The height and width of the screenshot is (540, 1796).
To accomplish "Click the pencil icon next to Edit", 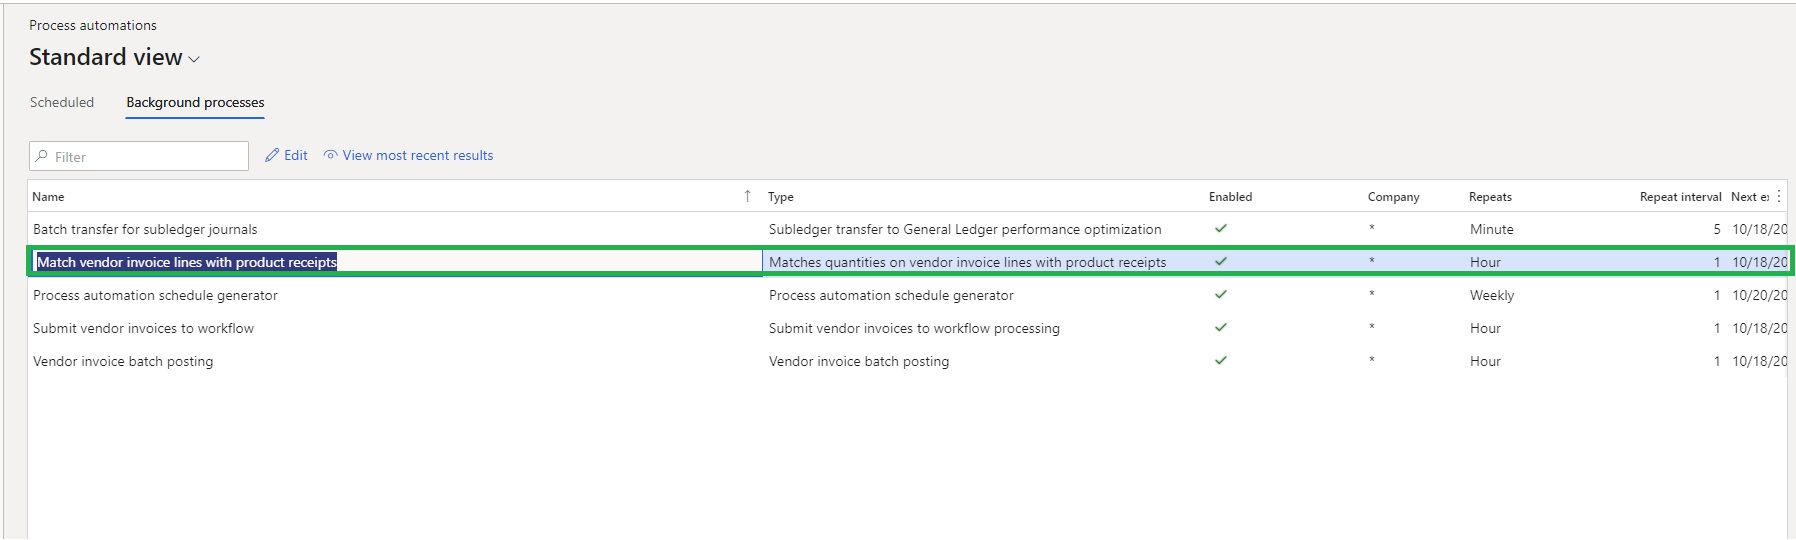I will pos(272,156).
